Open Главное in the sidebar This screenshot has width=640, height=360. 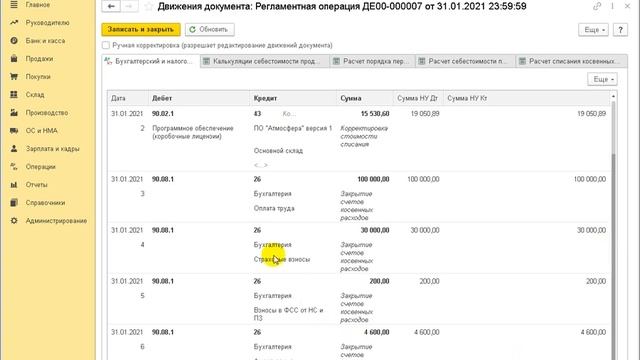[38, 5]
